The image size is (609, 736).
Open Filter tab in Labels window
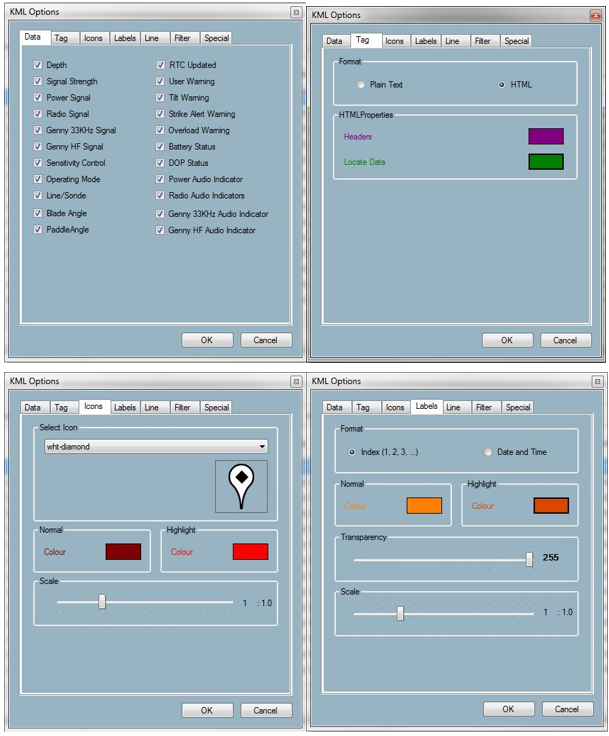pos(484,407)
